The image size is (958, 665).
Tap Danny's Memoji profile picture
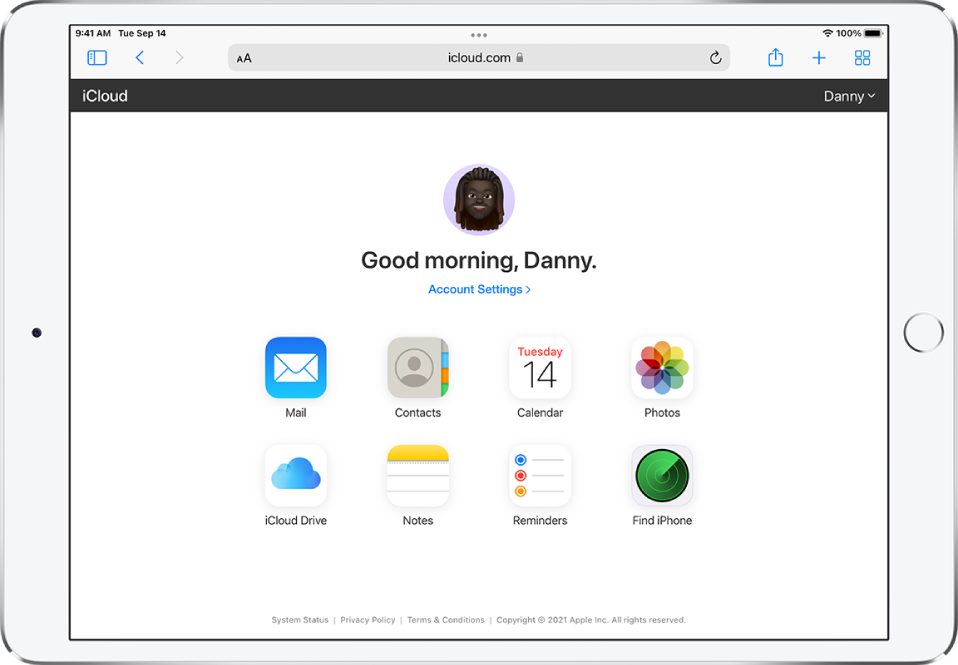479,200
